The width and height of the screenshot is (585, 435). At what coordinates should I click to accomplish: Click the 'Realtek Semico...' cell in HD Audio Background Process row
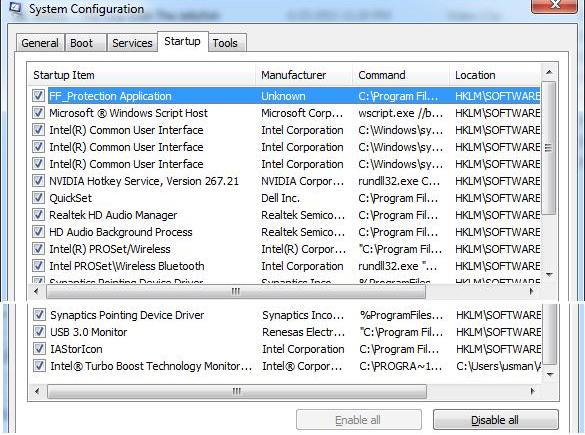coord(303,232)
